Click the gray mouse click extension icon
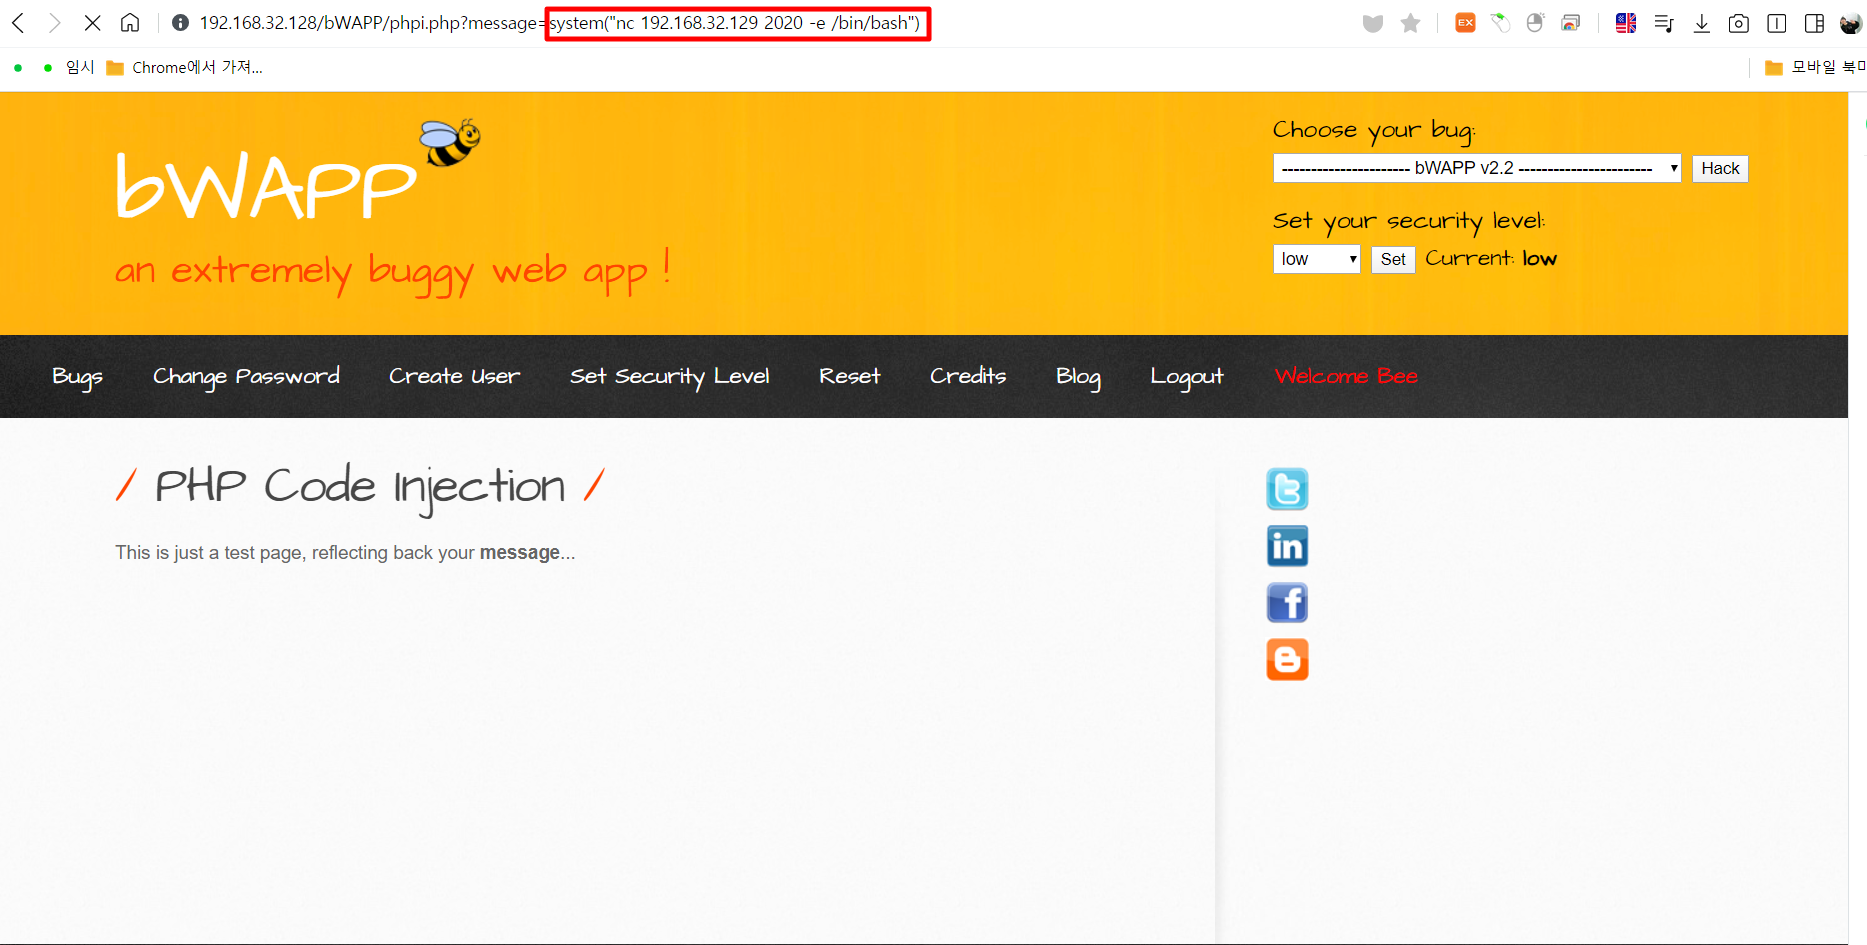The width and height of the screenshot is (1867, 945). [1535, 23]
